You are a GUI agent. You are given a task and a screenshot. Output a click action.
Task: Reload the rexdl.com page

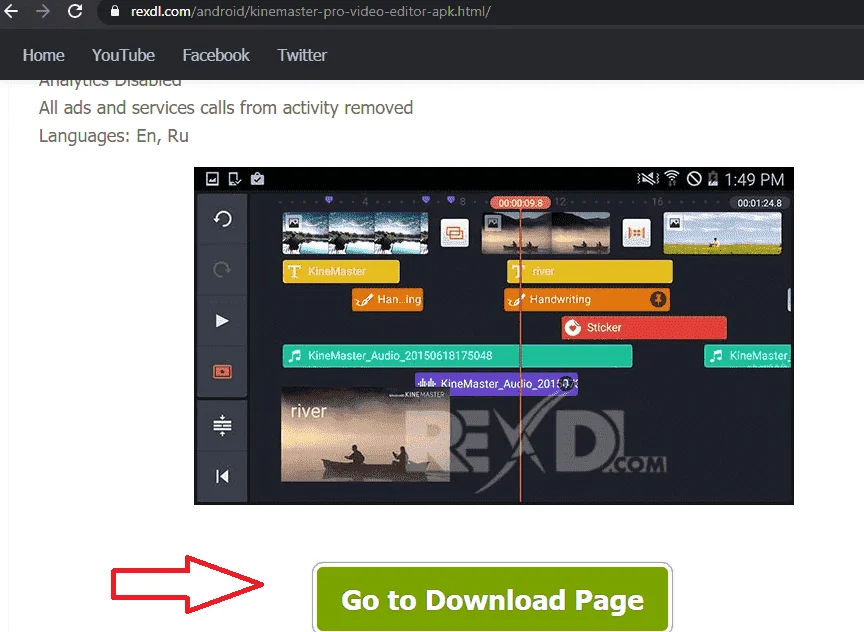(75, 11)
